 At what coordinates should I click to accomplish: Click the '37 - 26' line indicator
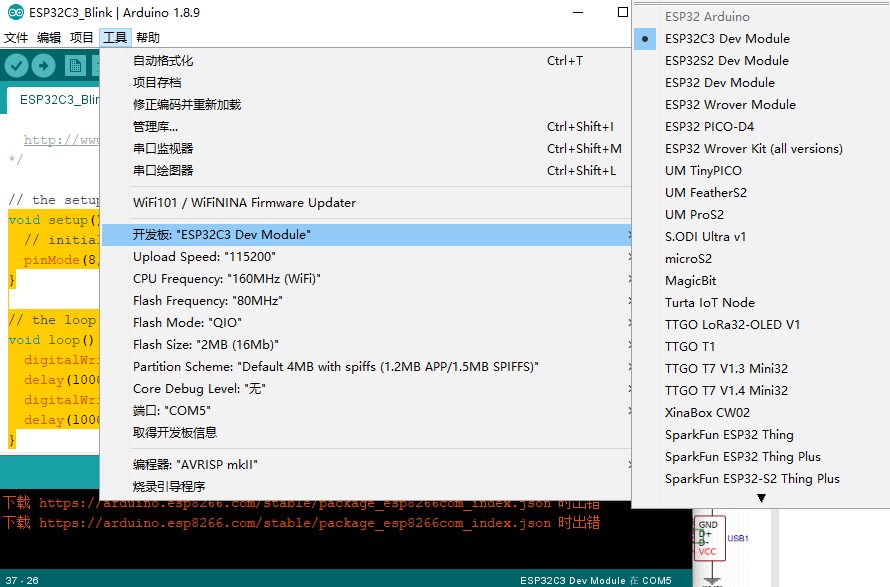(x=22, y=580)
